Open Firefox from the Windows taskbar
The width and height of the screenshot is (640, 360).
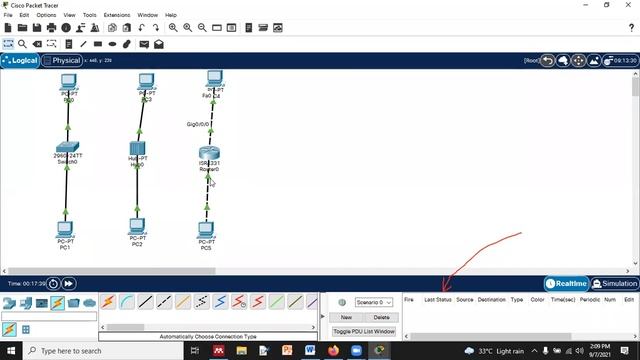333,351
